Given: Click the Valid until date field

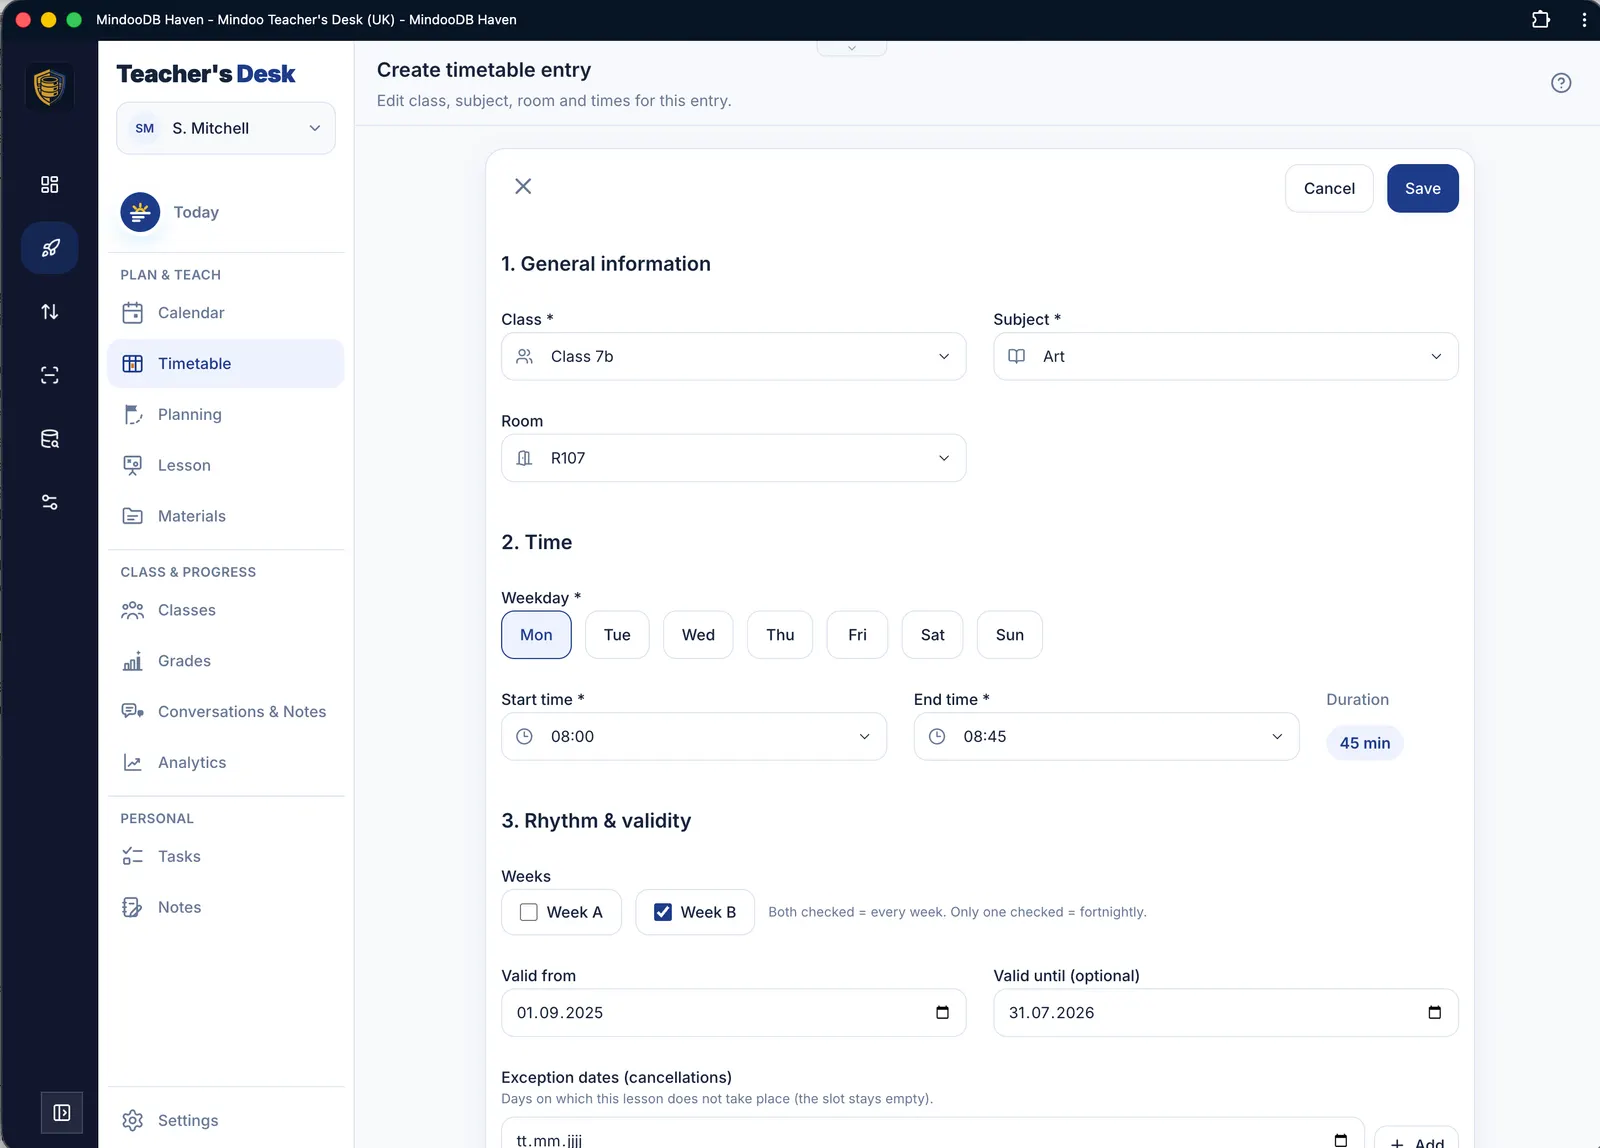Looking at the screenshot, I should 1226,1013.
